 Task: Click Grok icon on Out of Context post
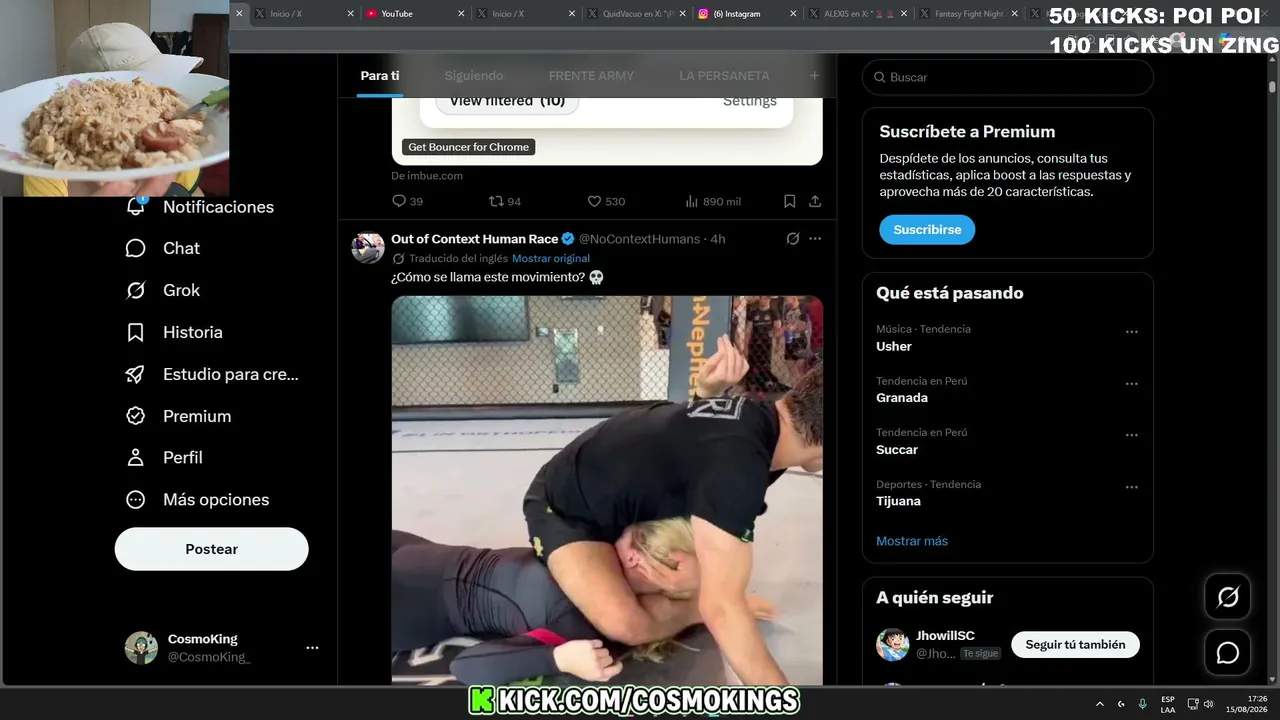point(793,239)
